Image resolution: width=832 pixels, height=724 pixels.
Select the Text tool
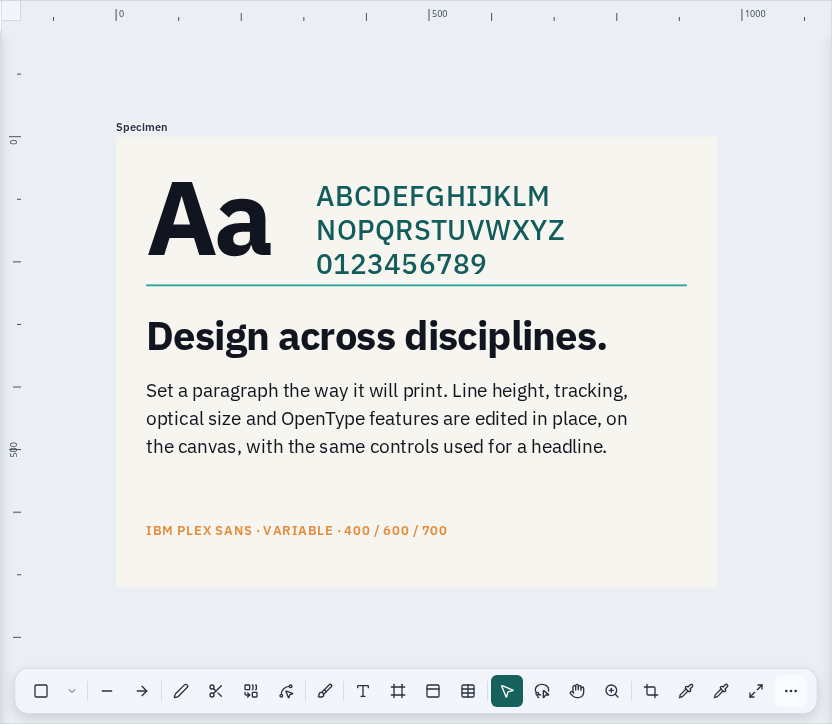[x=363, y=691]
